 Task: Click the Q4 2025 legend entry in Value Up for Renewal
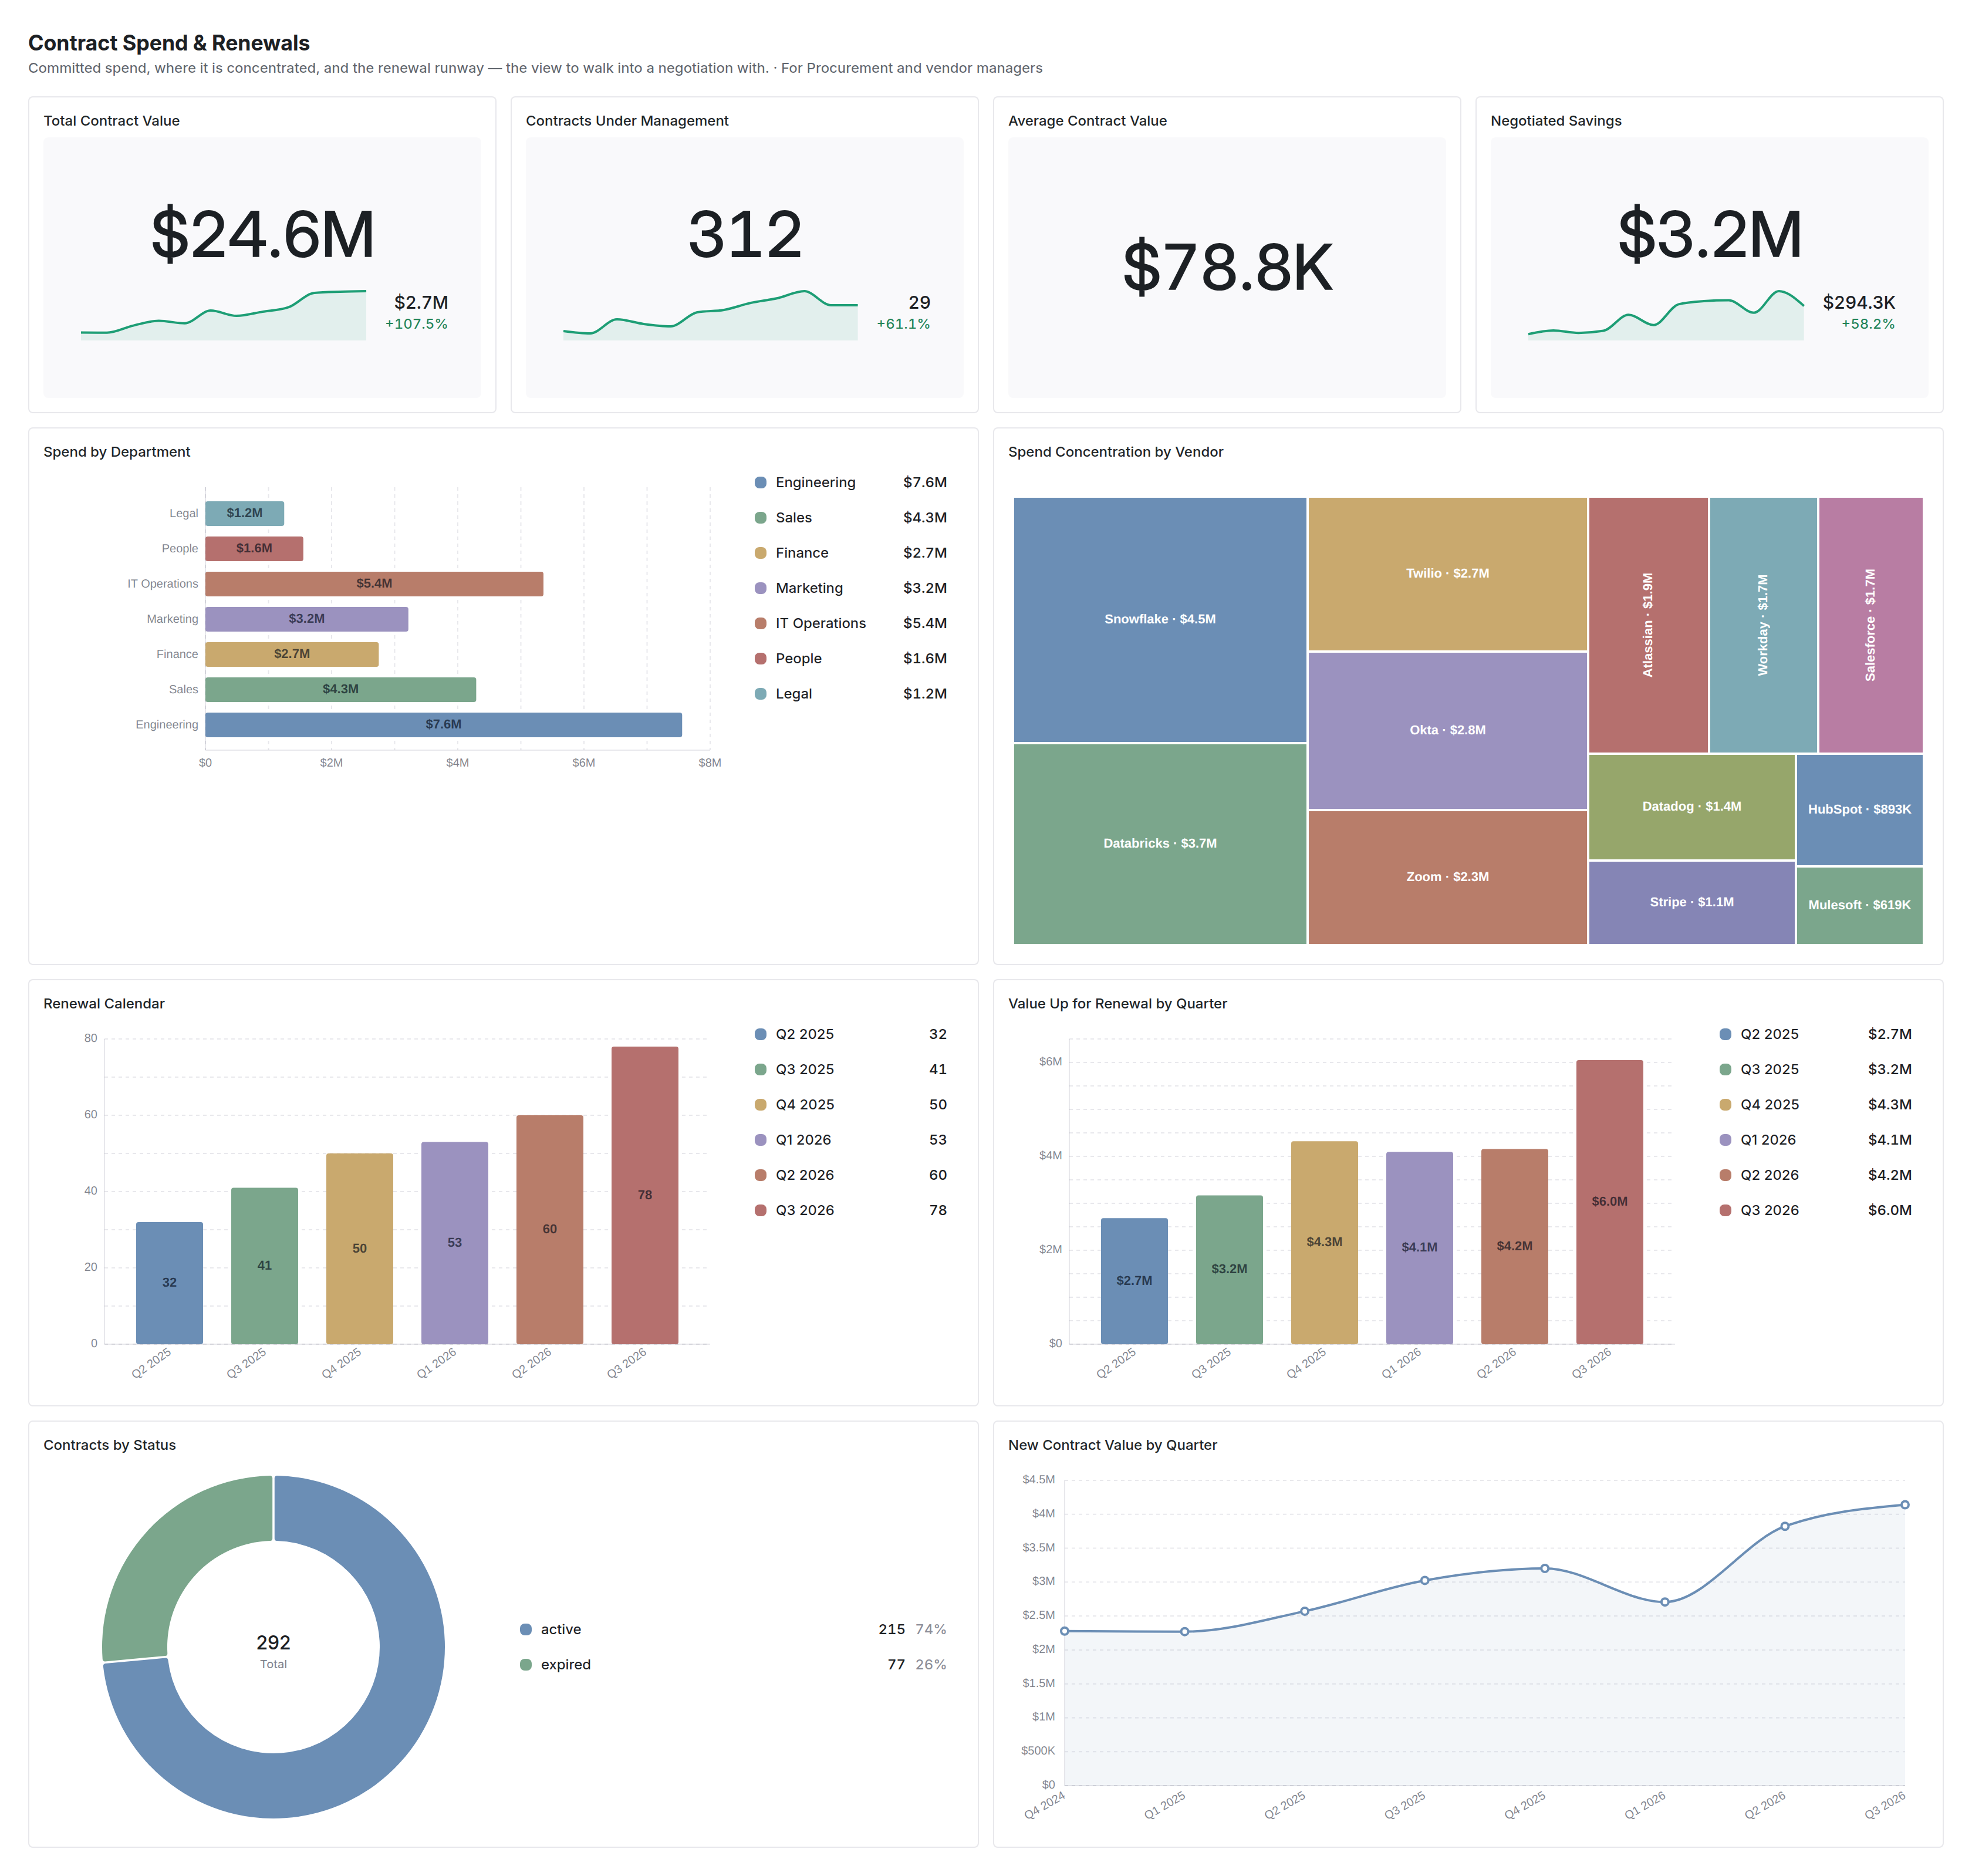click(x=1815, y=1104)
